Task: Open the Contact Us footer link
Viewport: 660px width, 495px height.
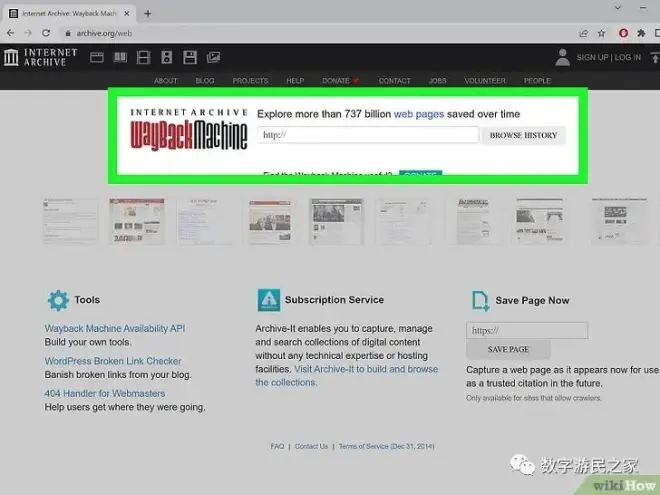Action: point(311,446)
